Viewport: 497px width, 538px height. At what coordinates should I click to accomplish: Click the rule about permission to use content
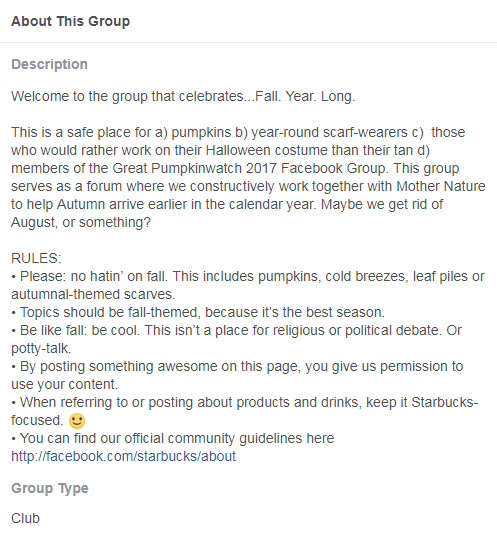[x=237, y=375]
